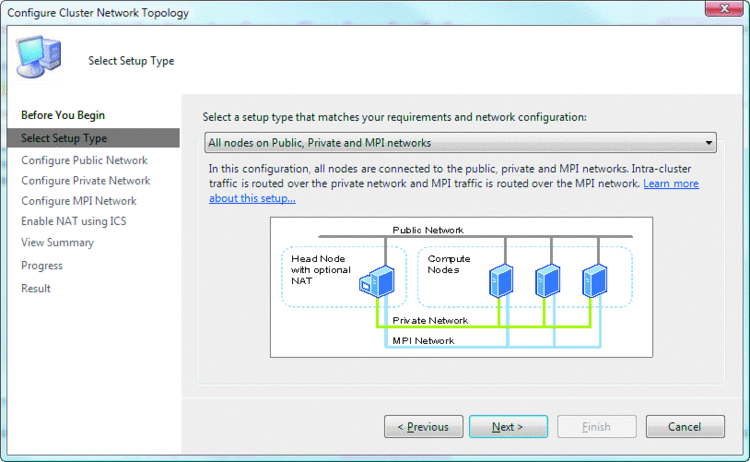Click the Private Network label in diagram
Viewport: 750px width, 462px height.
click(x=430, y=320)
